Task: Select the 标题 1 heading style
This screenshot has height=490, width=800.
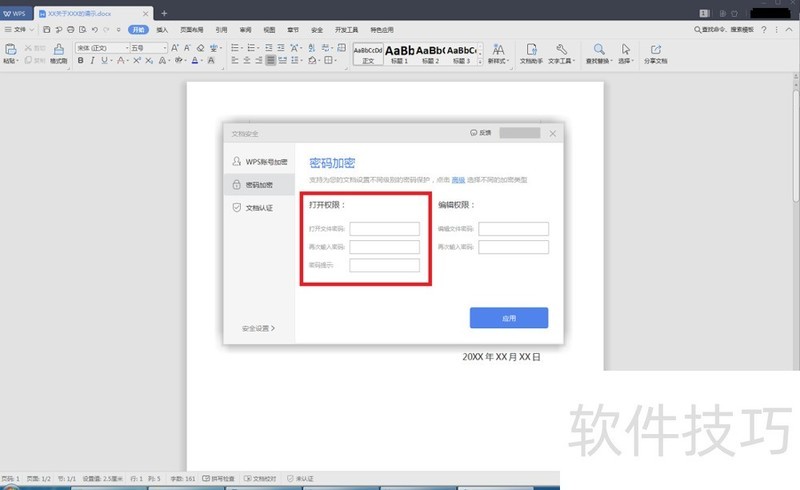Action: click(x=399, y=54)
